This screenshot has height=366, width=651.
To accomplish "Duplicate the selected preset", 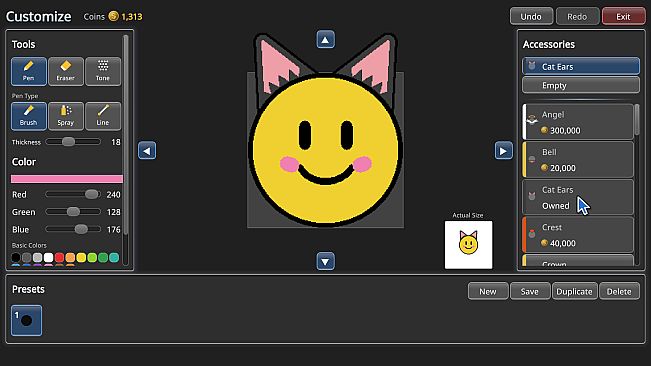I will click(x=575, y=291).
